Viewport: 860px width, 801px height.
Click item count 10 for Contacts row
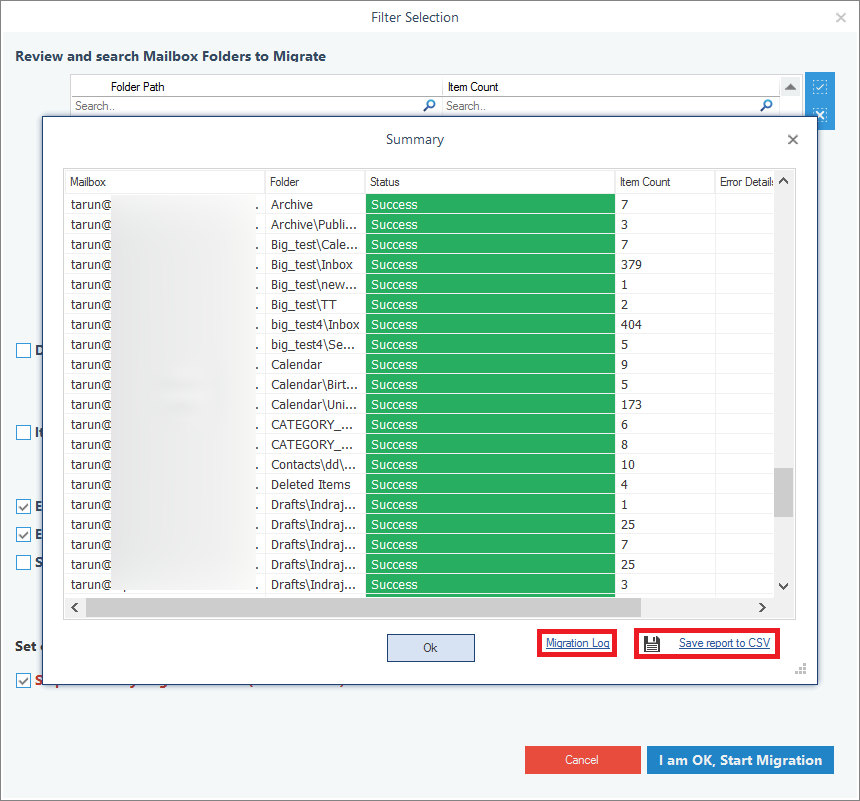point(627,465)
